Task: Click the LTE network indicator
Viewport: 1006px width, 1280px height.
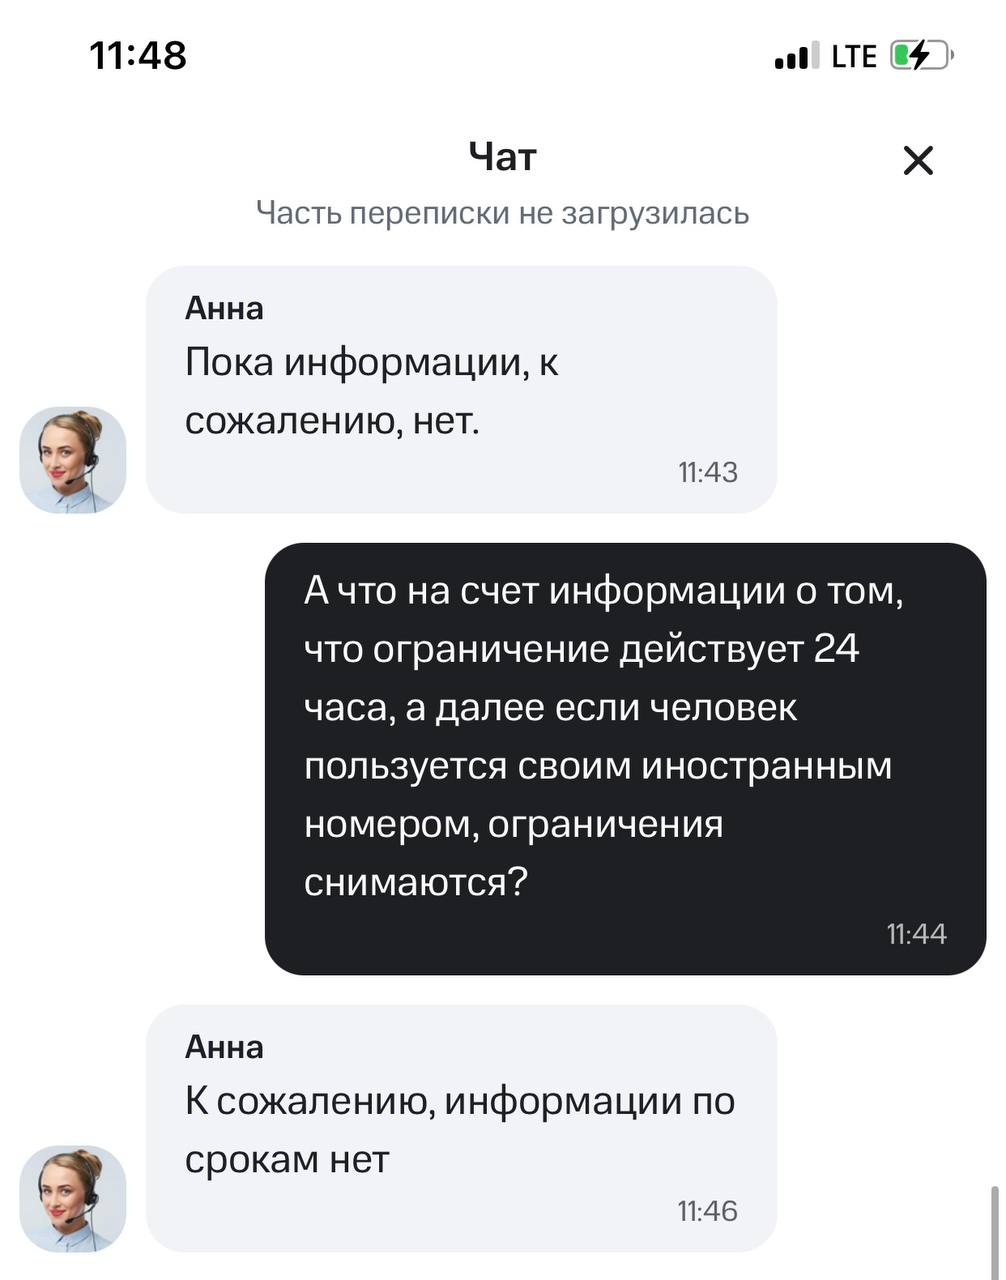Action: pos(853,56)
